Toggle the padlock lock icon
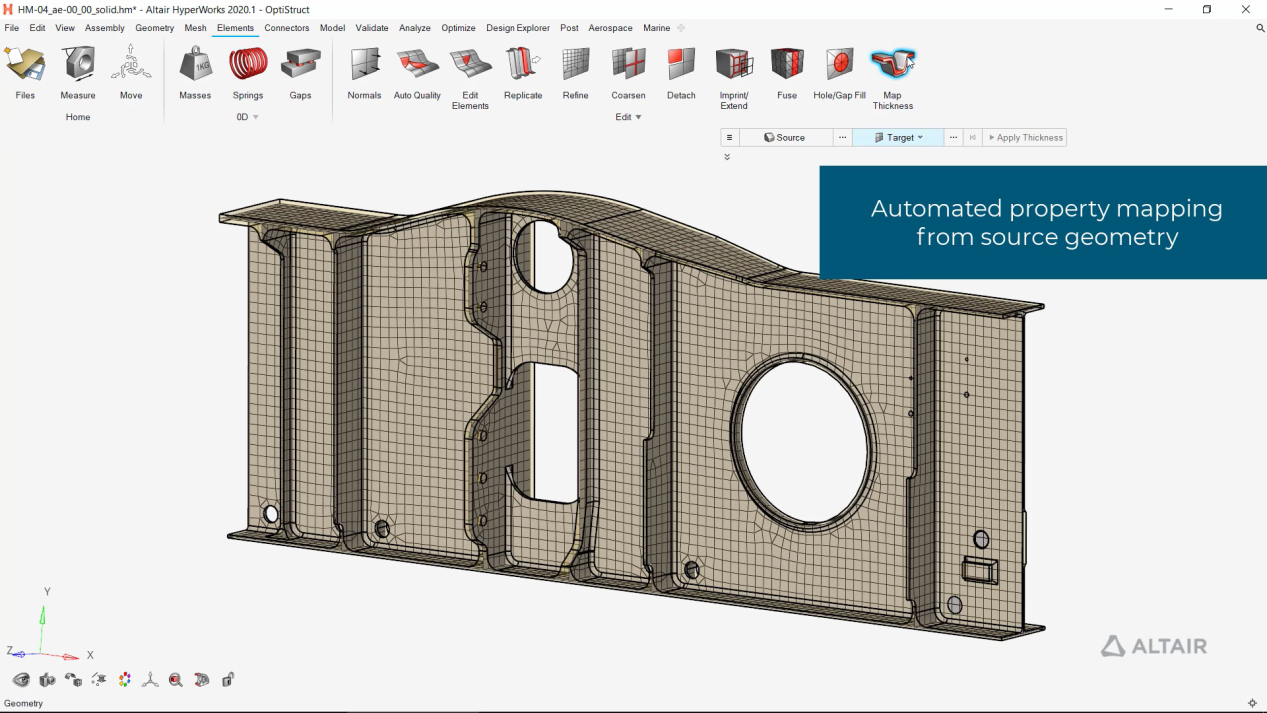The height and width of the screenshot is (713, 1267). click(228, 680)
